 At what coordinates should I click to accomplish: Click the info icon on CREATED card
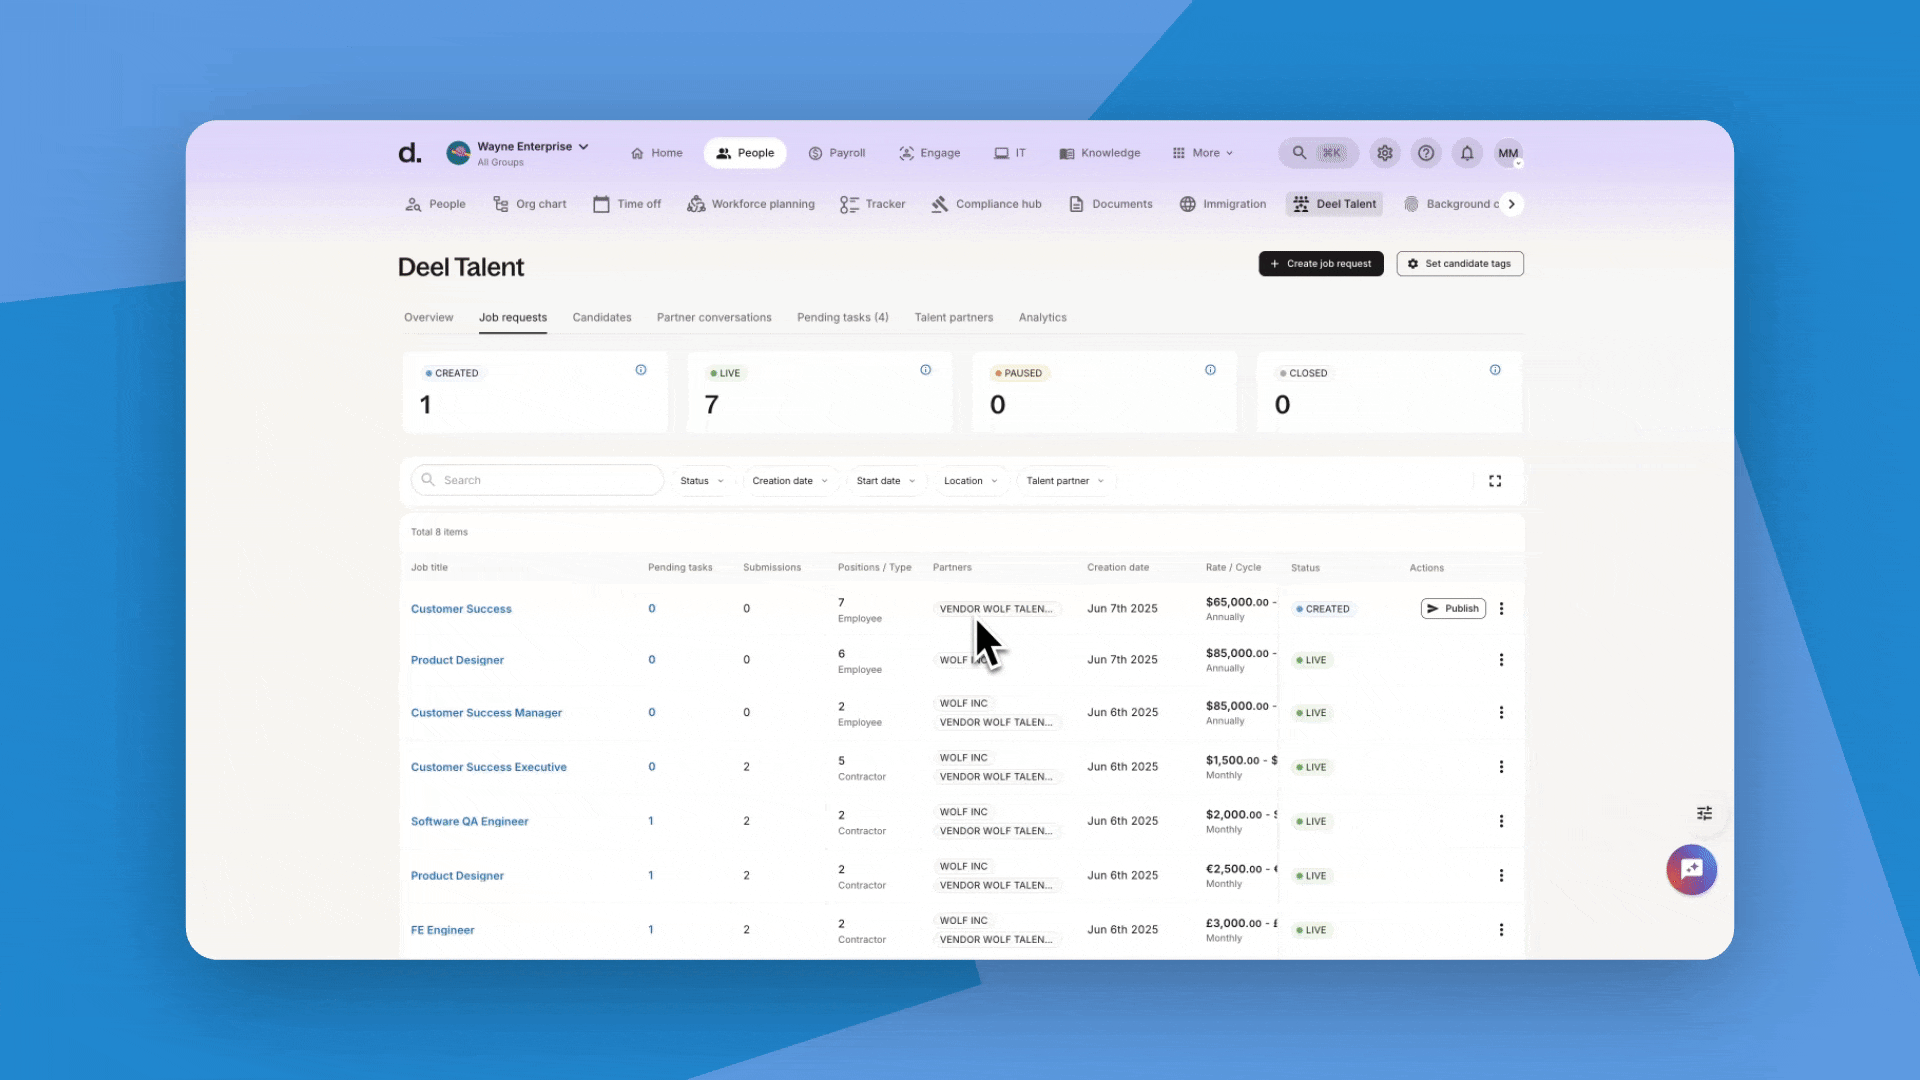641,370
